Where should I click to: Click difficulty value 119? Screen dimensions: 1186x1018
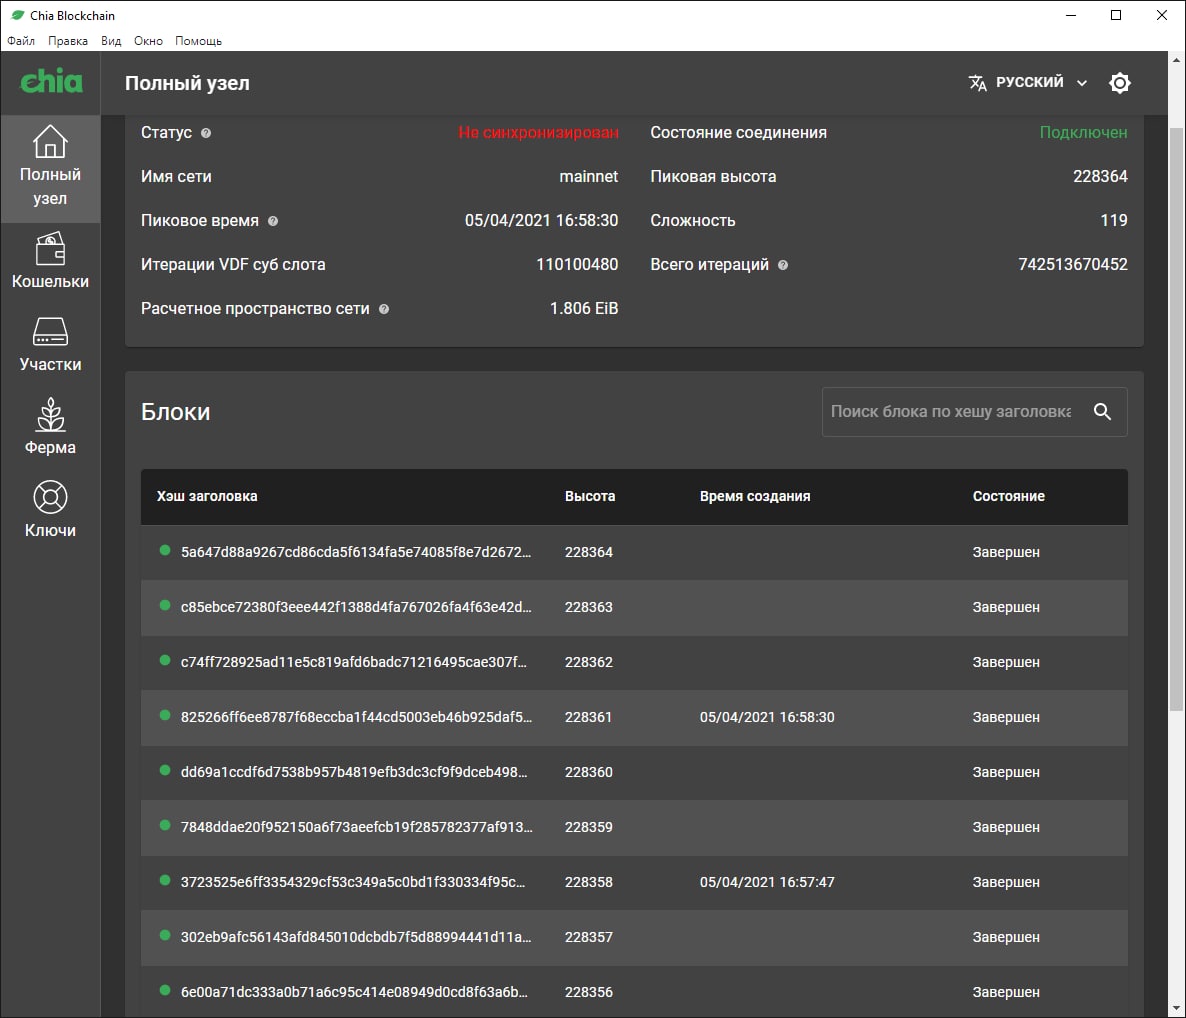coord(1113,221)
